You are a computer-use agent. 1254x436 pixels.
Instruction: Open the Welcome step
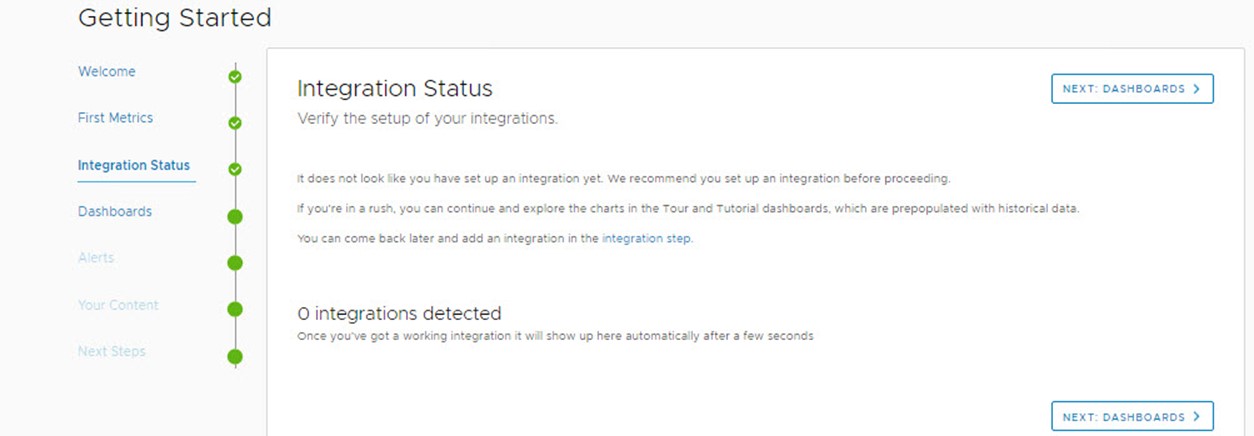point(107,72)
